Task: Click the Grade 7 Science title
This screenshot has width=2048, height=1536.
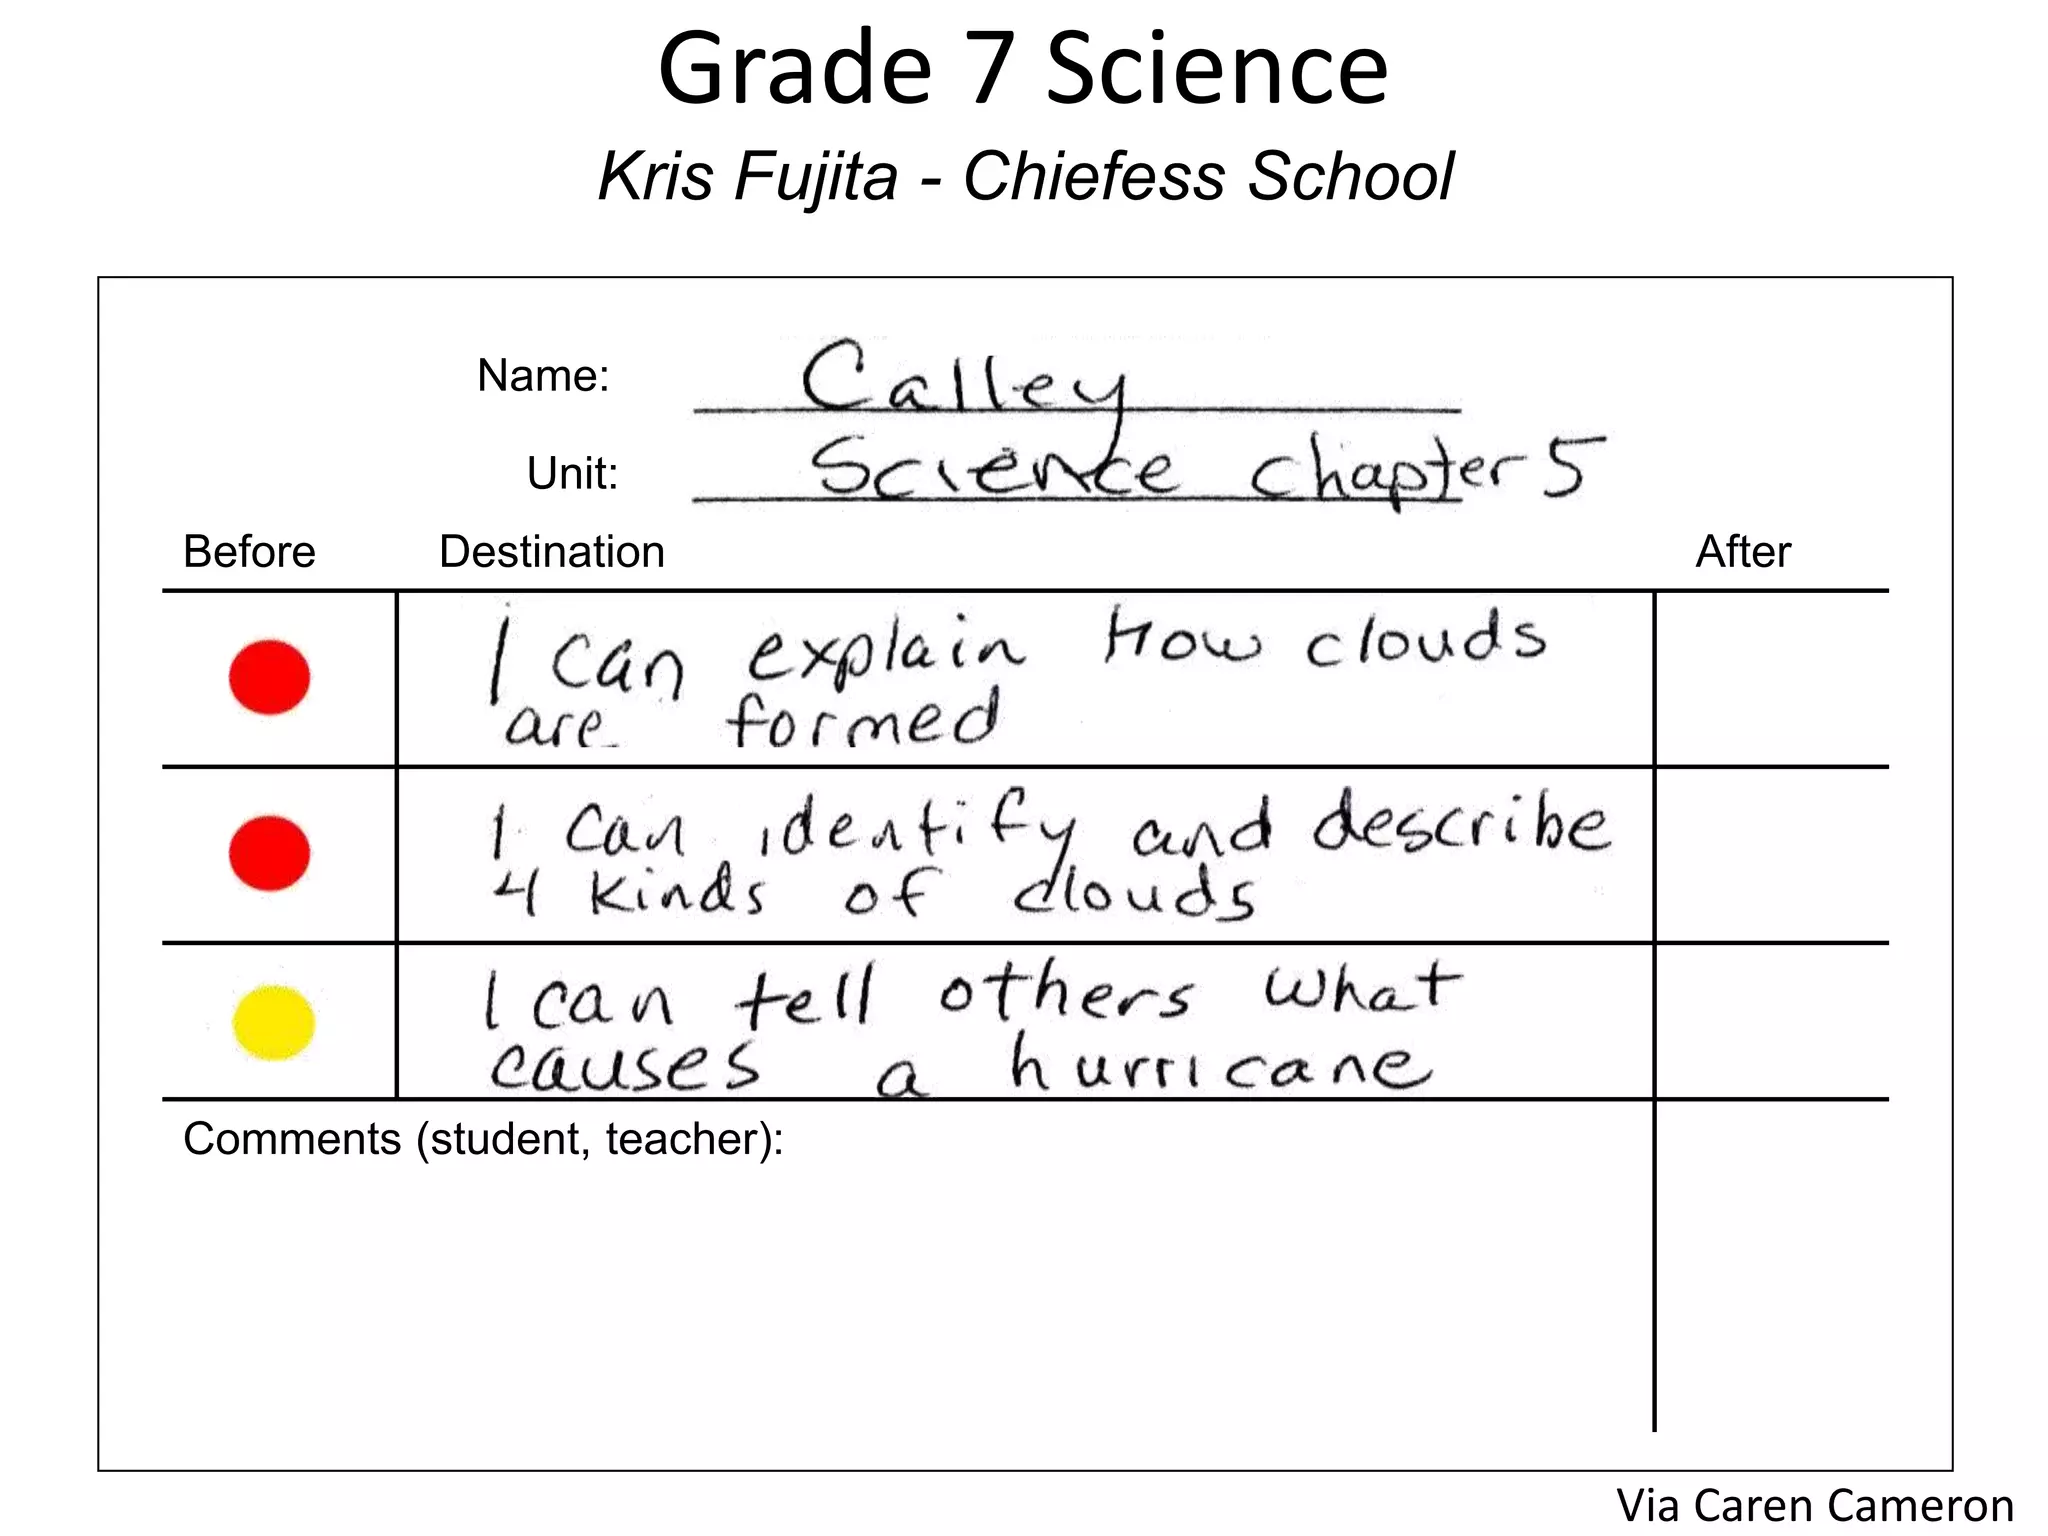Action: click(1023, 69)
